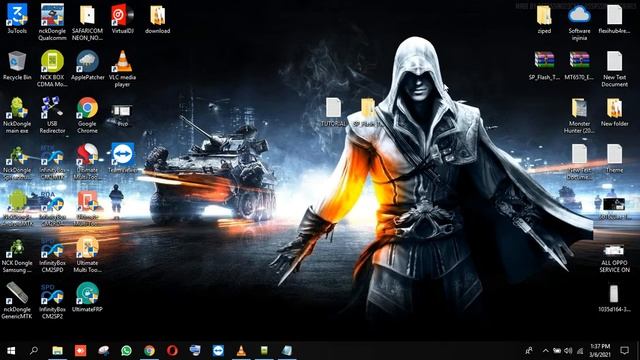Open the UltimateFRP shortcut

click(87, 297)
